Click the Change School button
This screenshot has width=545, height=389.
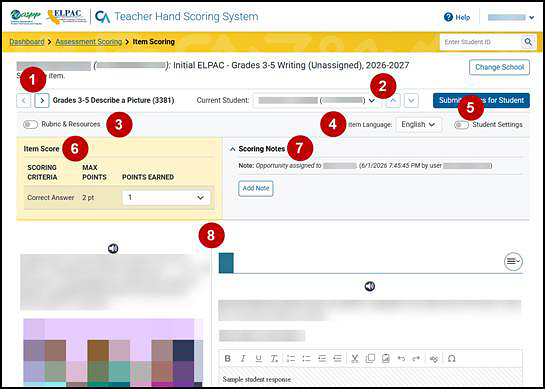[x=499, y=67]
